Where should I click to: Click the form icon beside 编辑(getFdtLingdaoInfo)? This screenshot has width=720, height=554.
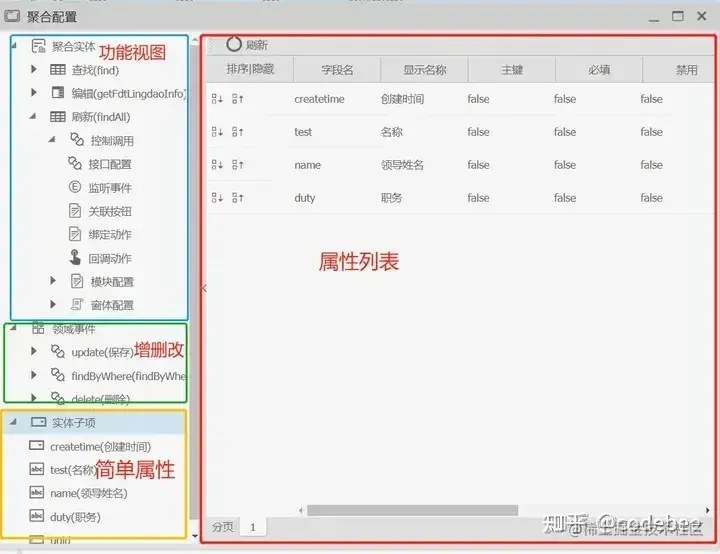point(58,93)
